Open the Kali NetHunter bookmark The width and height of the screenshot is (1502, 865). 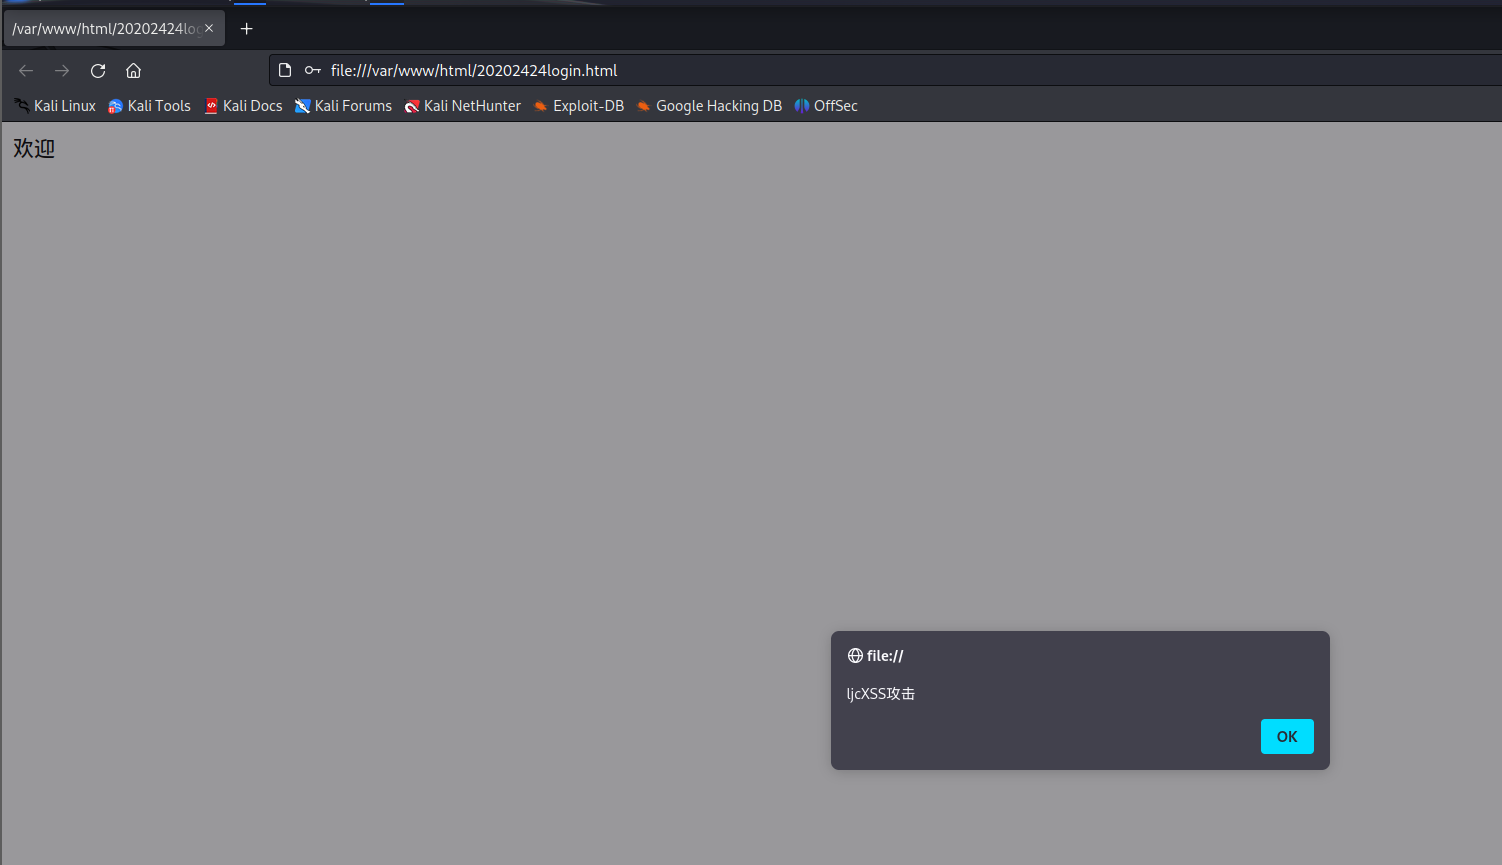coord(462,106)
